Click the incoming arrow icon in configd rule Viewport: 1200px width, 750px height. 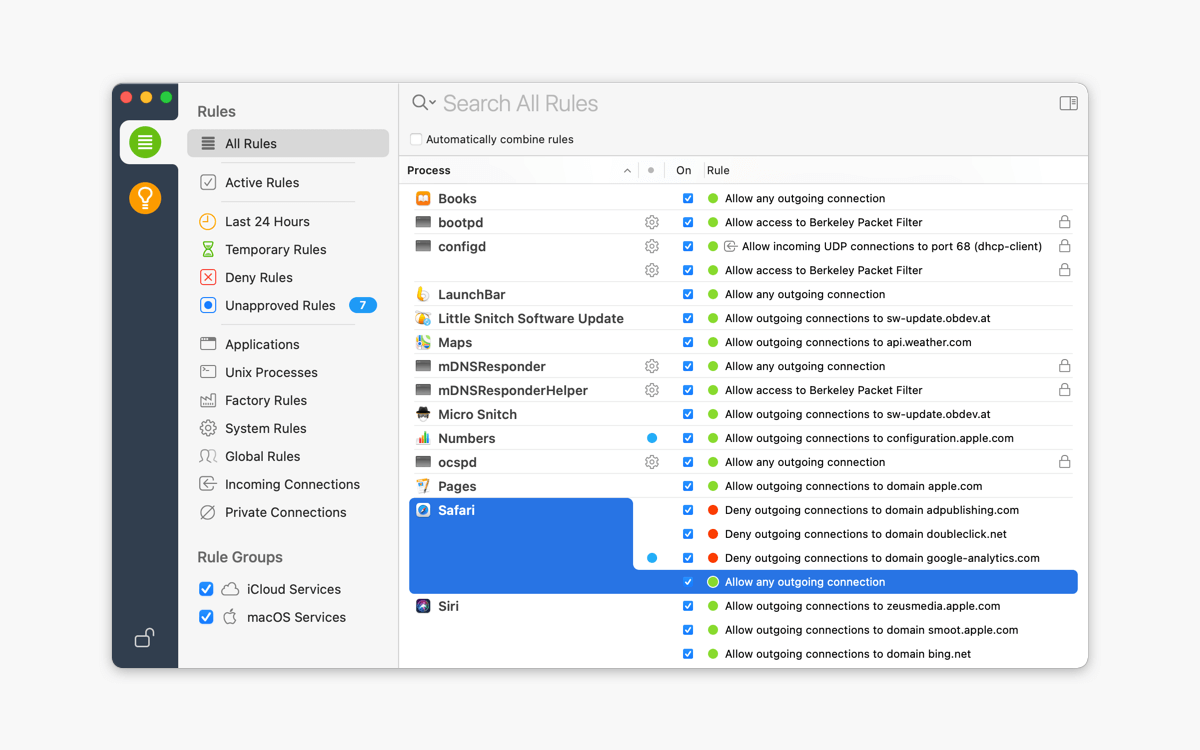click(730, 246)
